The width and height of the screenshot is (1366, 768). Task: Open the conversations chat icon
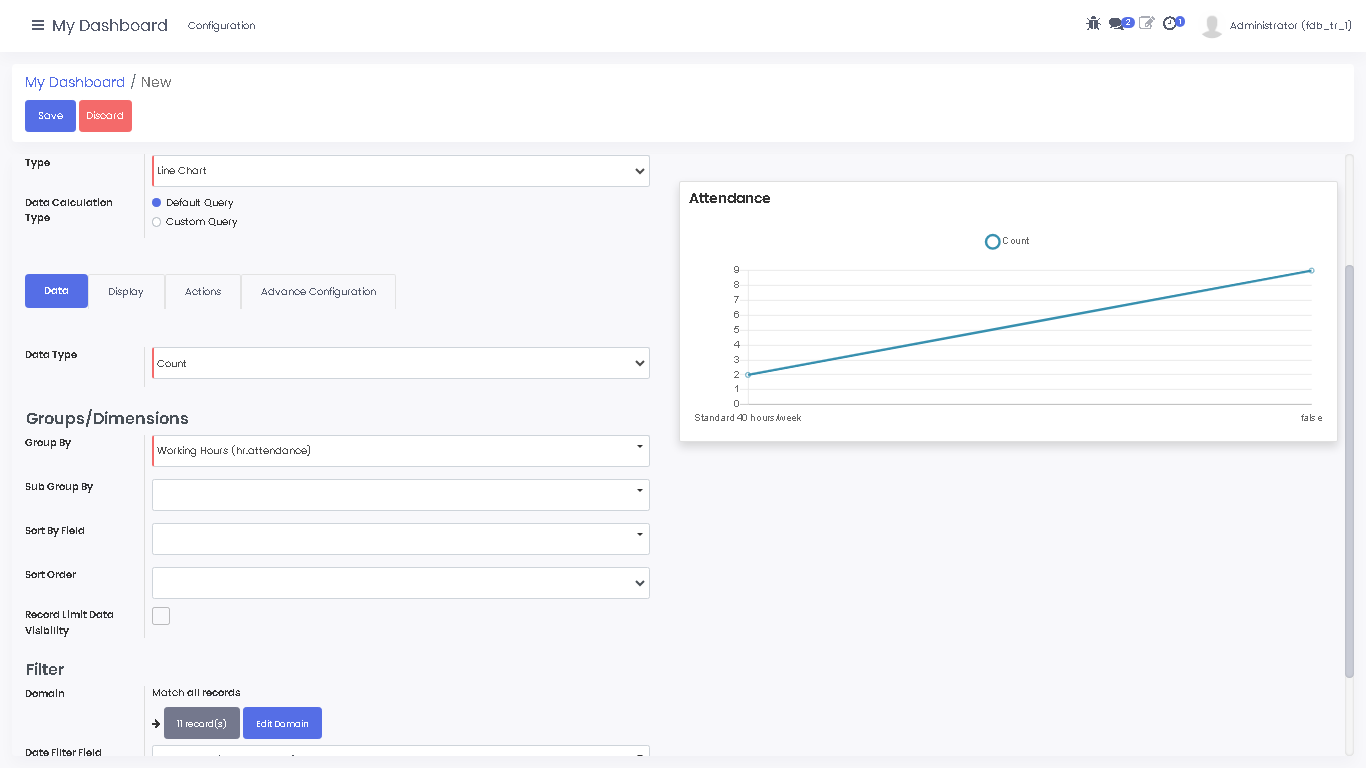pos(1117,23)
